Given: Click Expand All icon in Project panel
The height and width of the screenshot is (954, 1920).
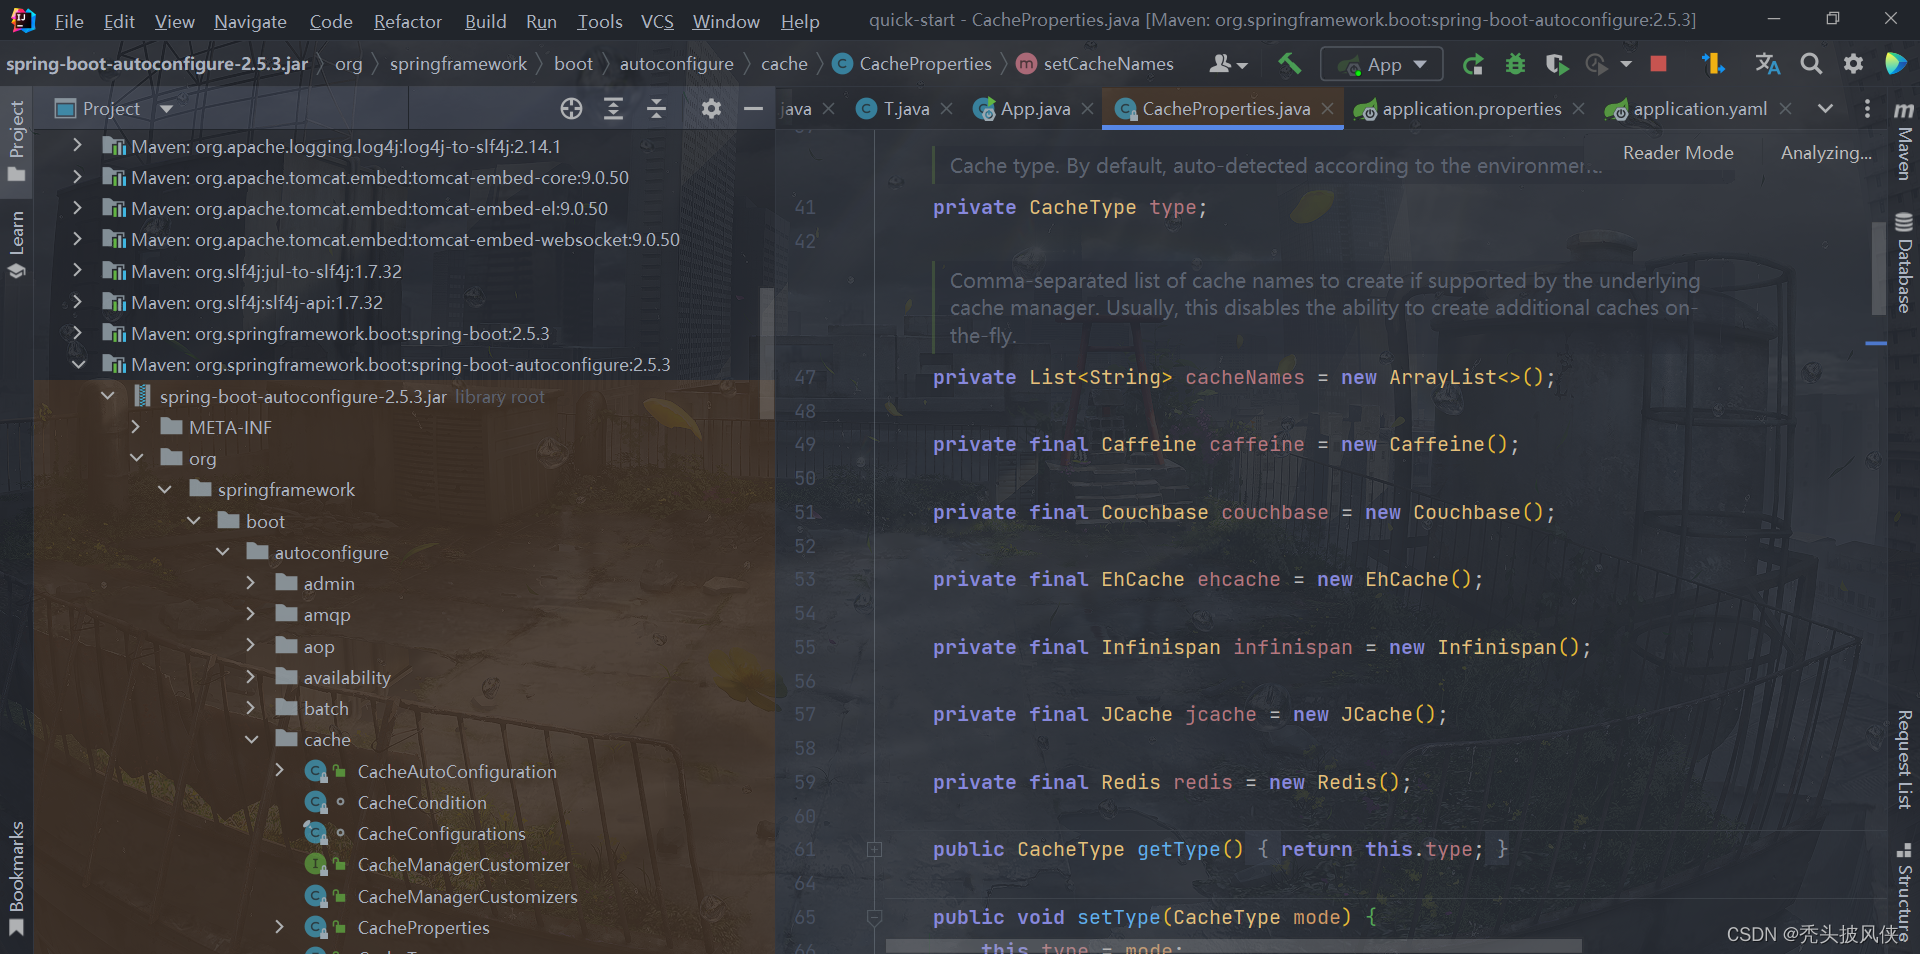Looking at the screenshot, I should point(613,109).
